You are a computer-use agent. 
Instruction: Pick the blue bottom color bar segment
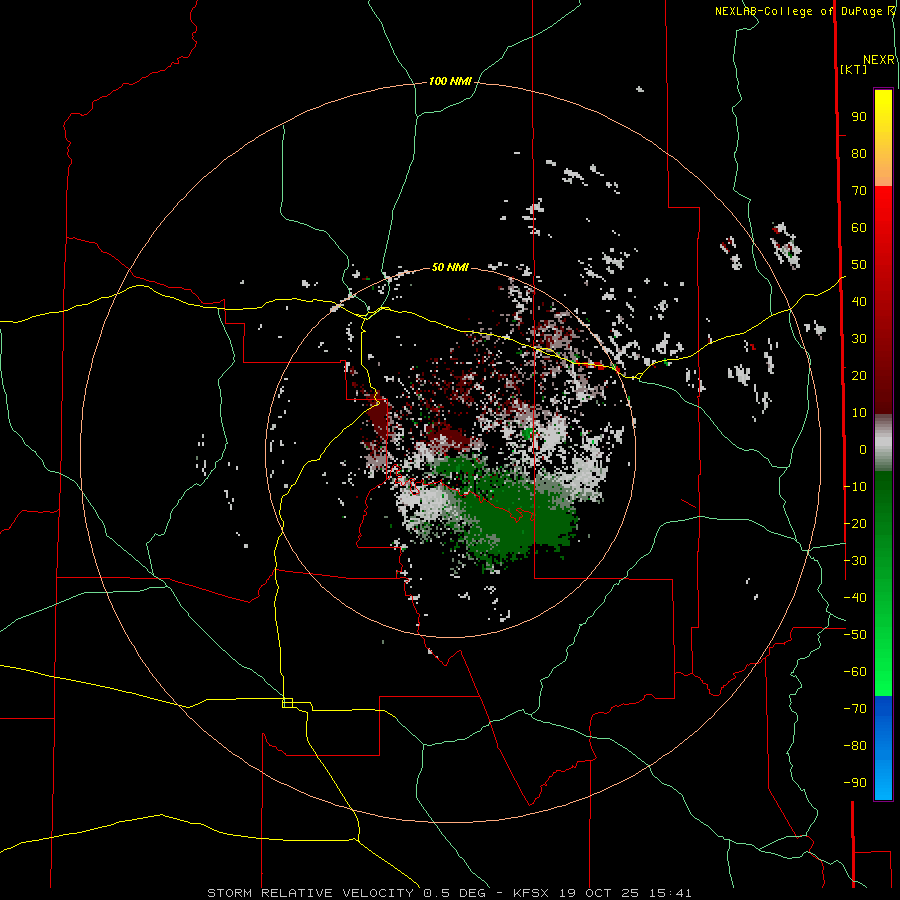point(883,746)
